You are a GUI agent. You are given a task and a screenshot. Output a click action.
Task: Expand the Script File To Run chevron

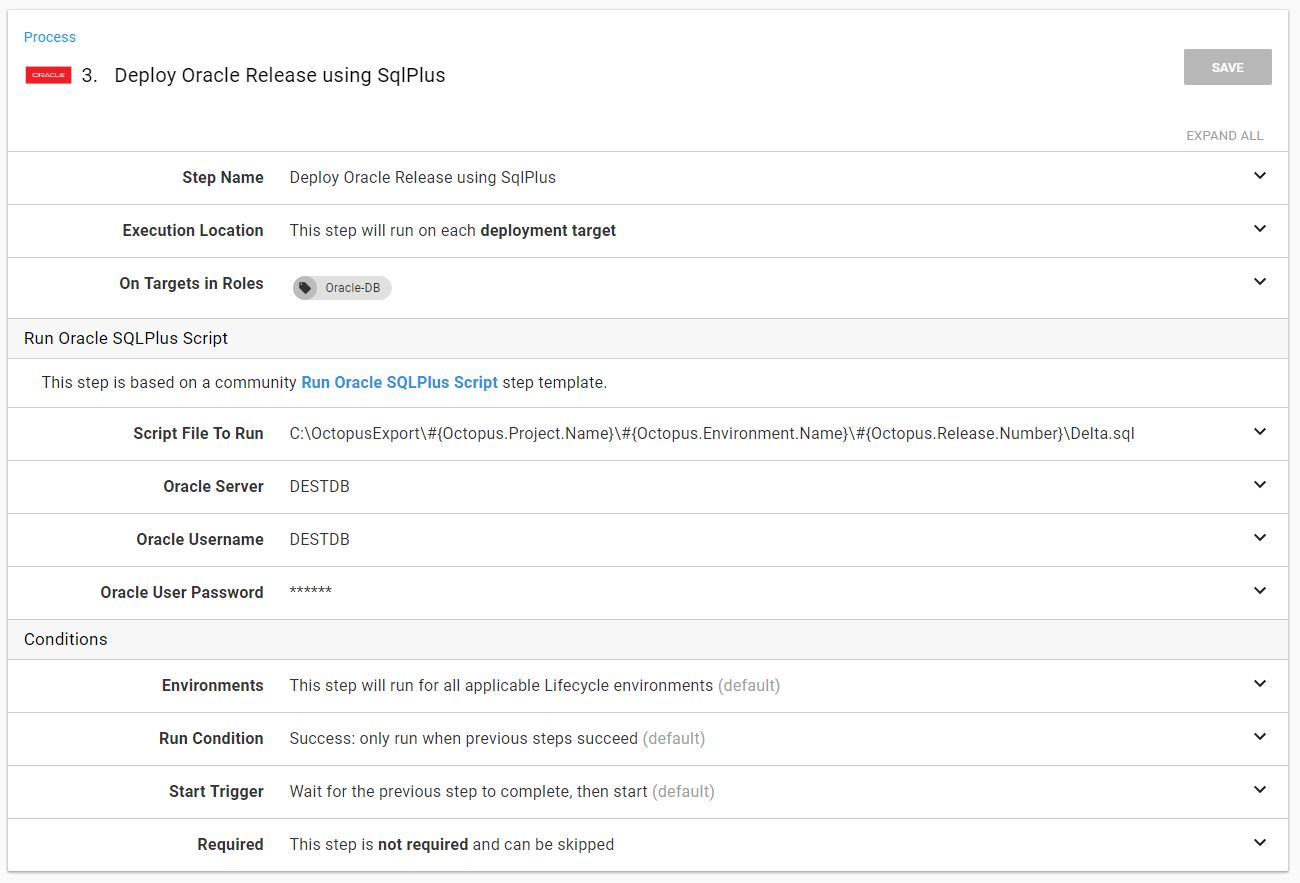pyautogui.click(x=1259, y=432)
